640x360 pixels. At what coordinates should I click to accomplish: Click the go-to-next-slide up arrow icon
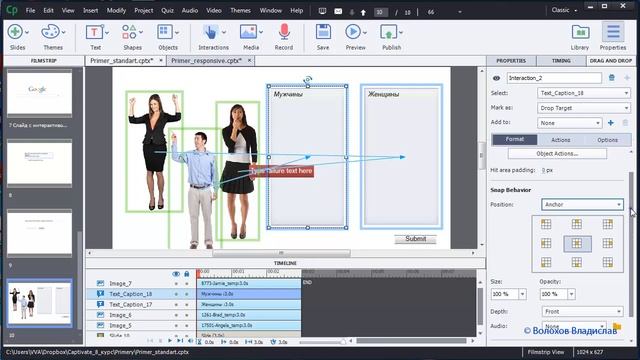pyautogui.click(x=363, y=12)
